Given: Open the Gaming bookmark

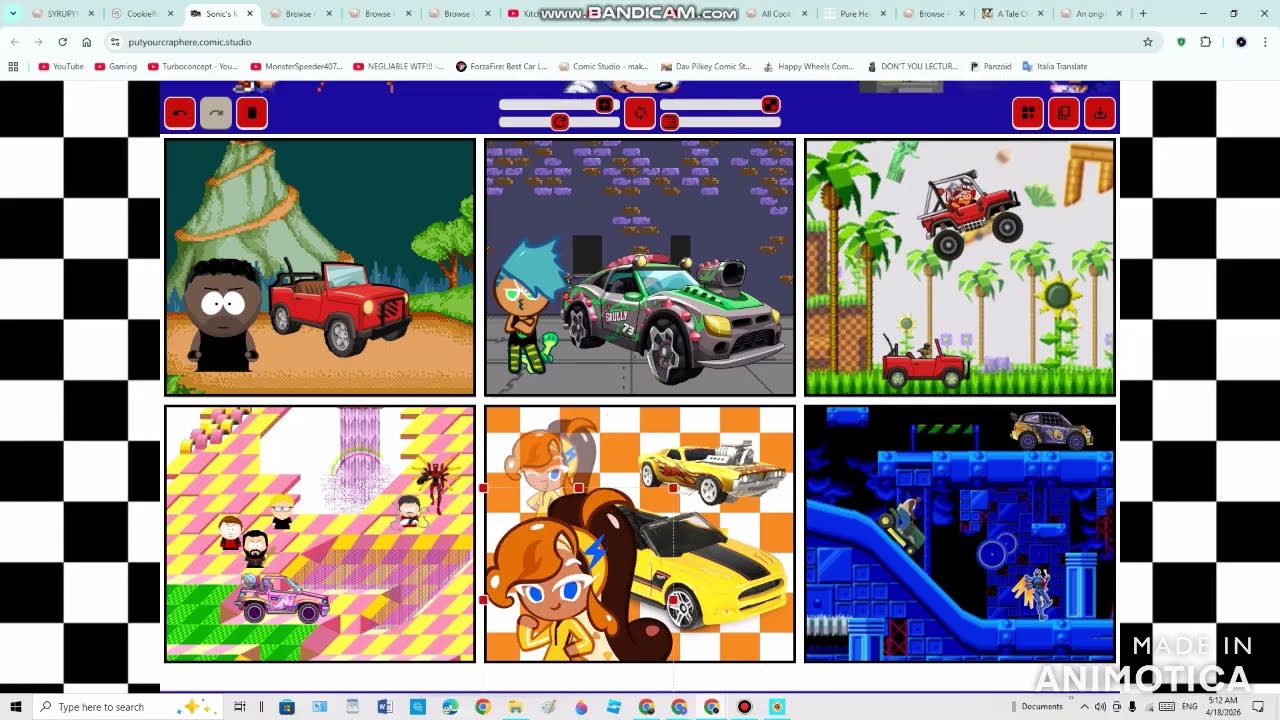Looking at the screenshot, I should pos(116,66).
